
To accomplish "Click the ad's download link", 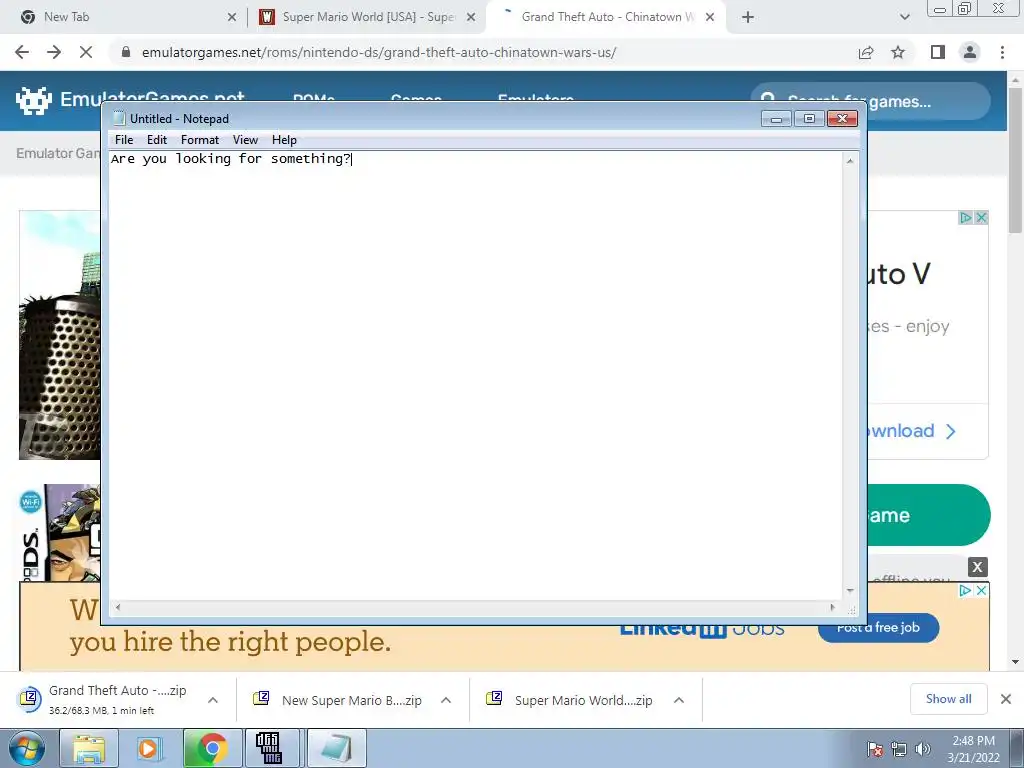I will [x=911, y=431].
